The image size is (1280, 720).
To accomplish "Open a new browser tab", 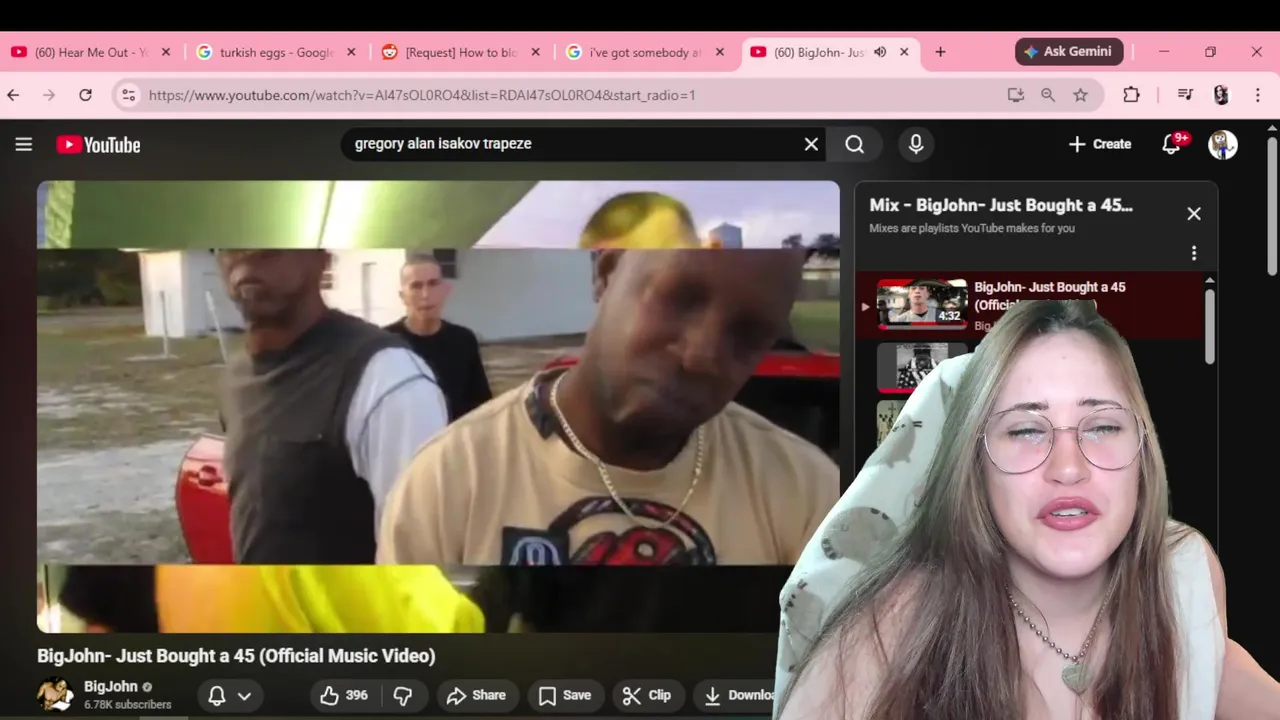I will coord(940,52).
